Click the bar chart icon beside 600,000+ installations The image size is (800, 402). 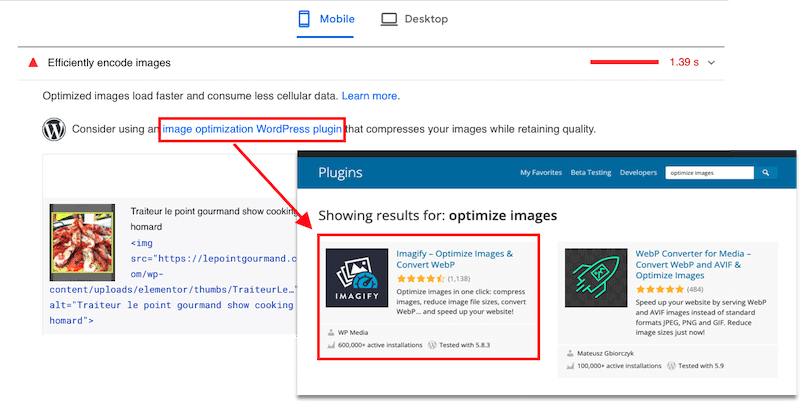tap(332, 345)
